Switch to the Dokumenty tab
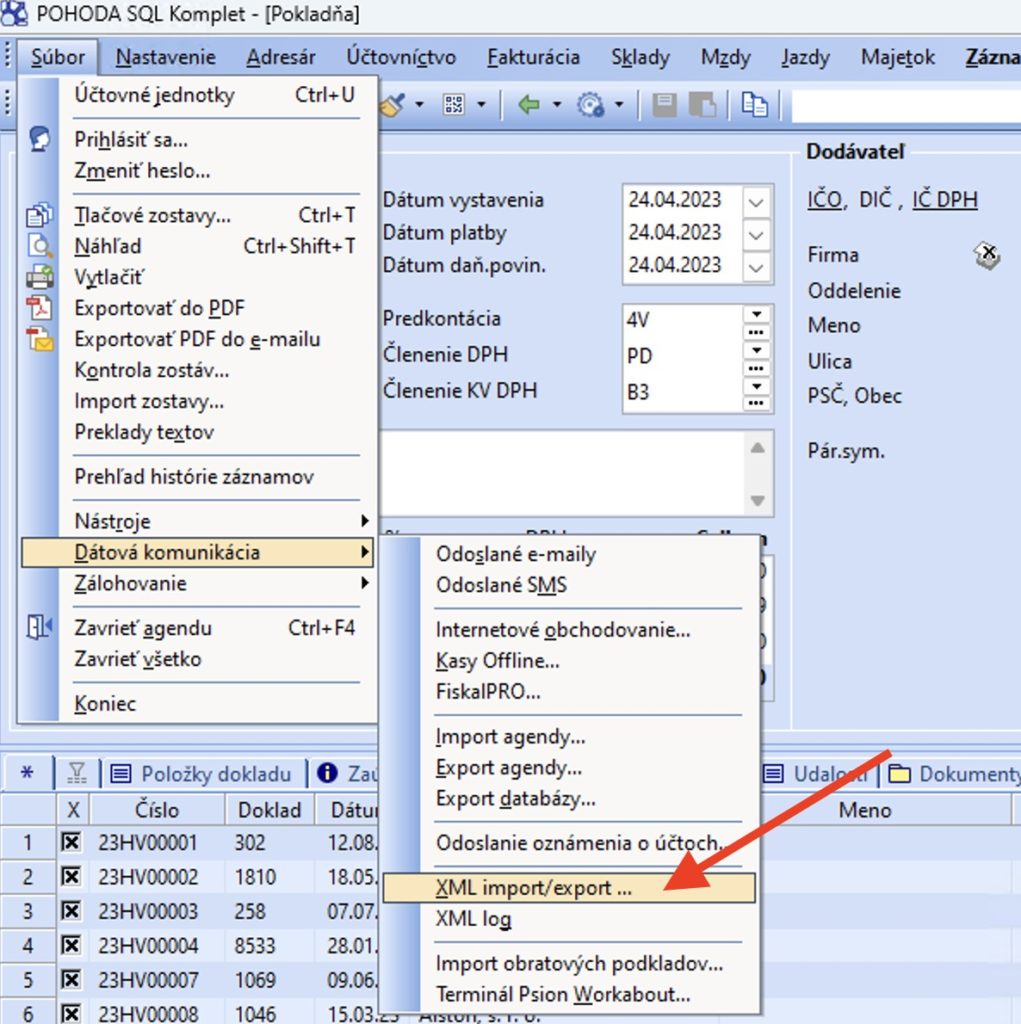This screenshot has width=1021, height=1024. point(954,774)
